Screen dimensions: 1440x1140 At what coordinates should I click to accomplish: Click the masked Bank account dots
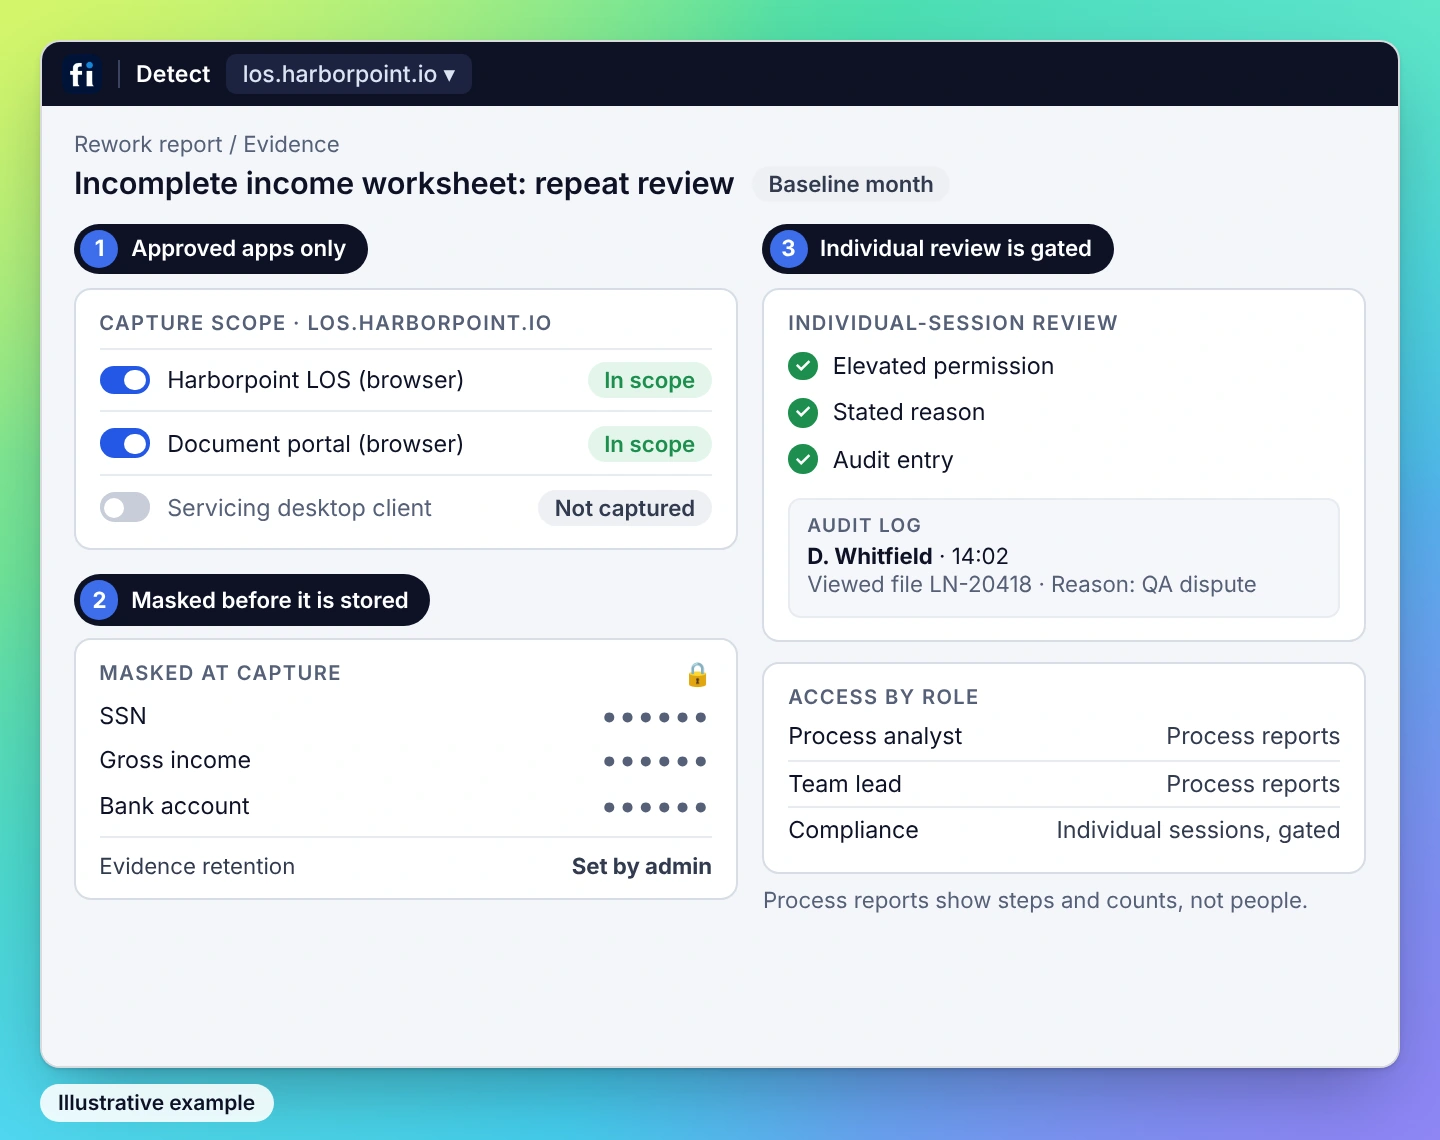(x=655, y=807)
